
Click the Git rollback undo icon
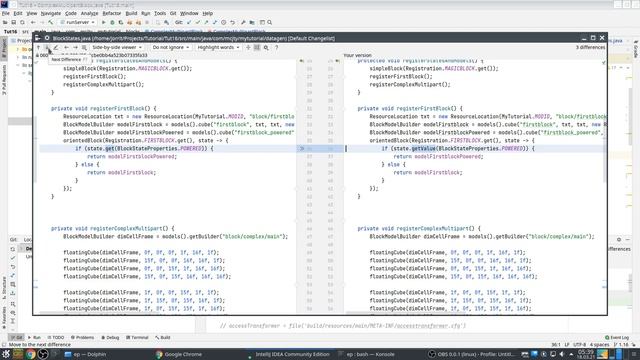tap(233, 22)
